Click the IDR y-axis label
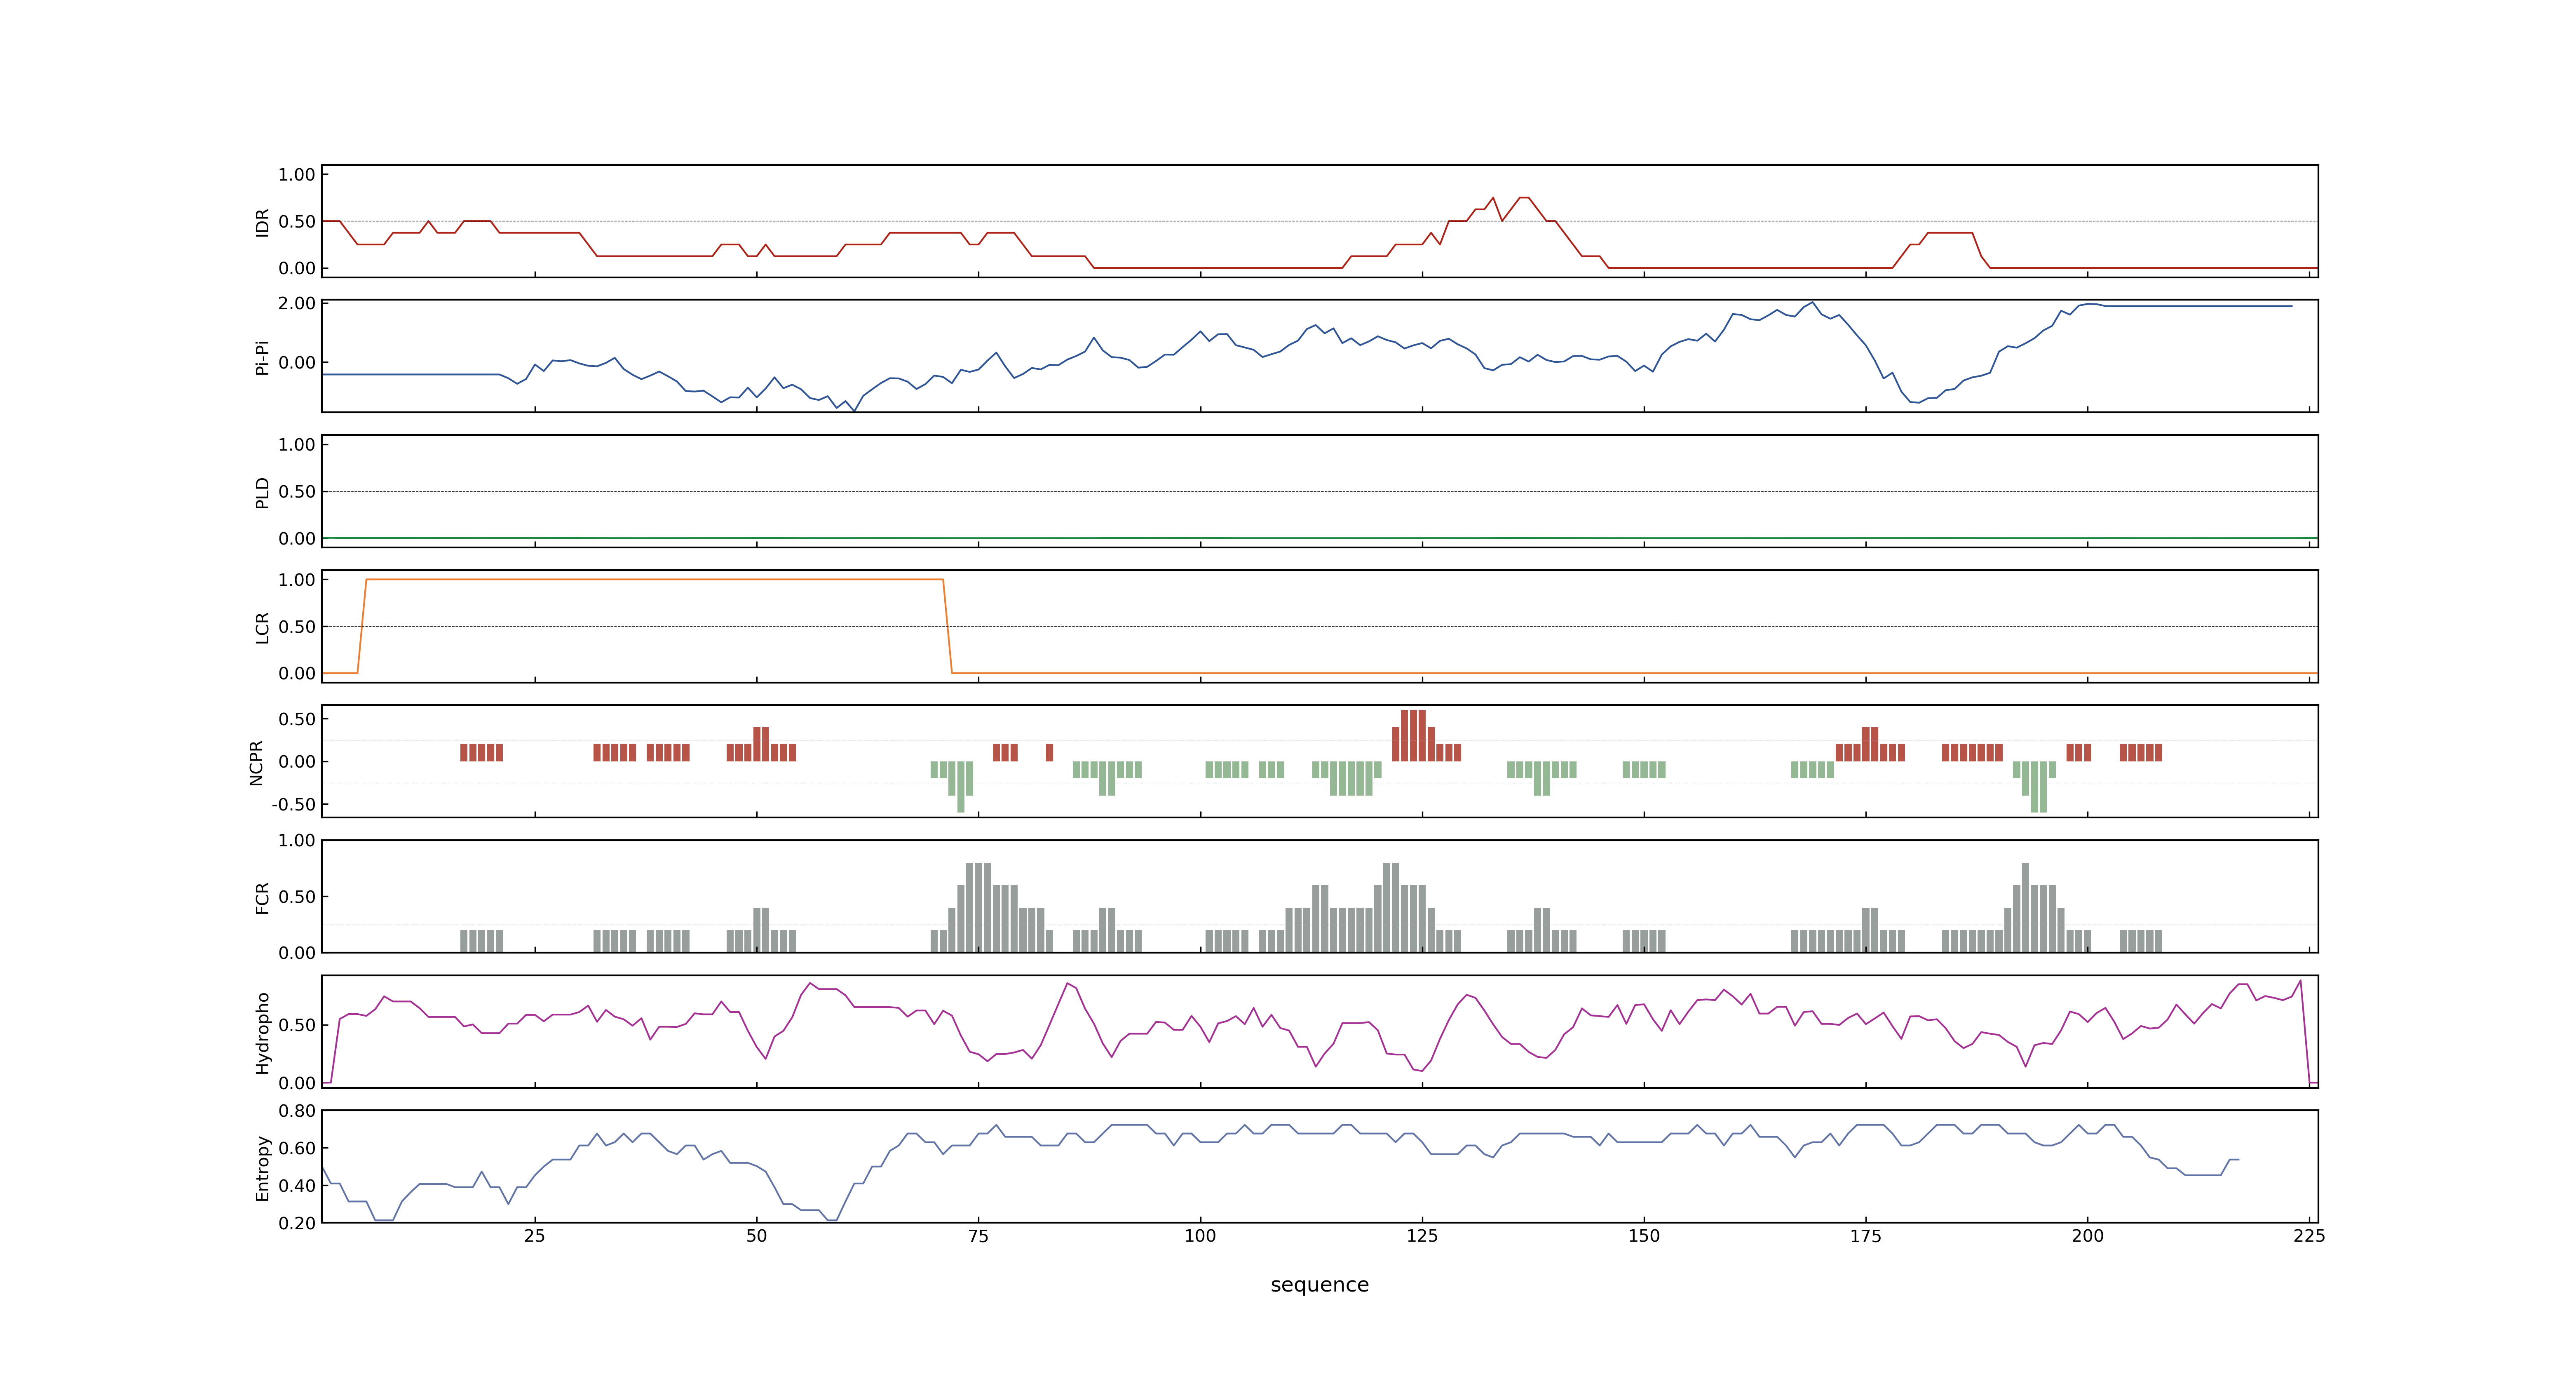Screen dimensions: 2576x1374 click(x=262, y=222)
